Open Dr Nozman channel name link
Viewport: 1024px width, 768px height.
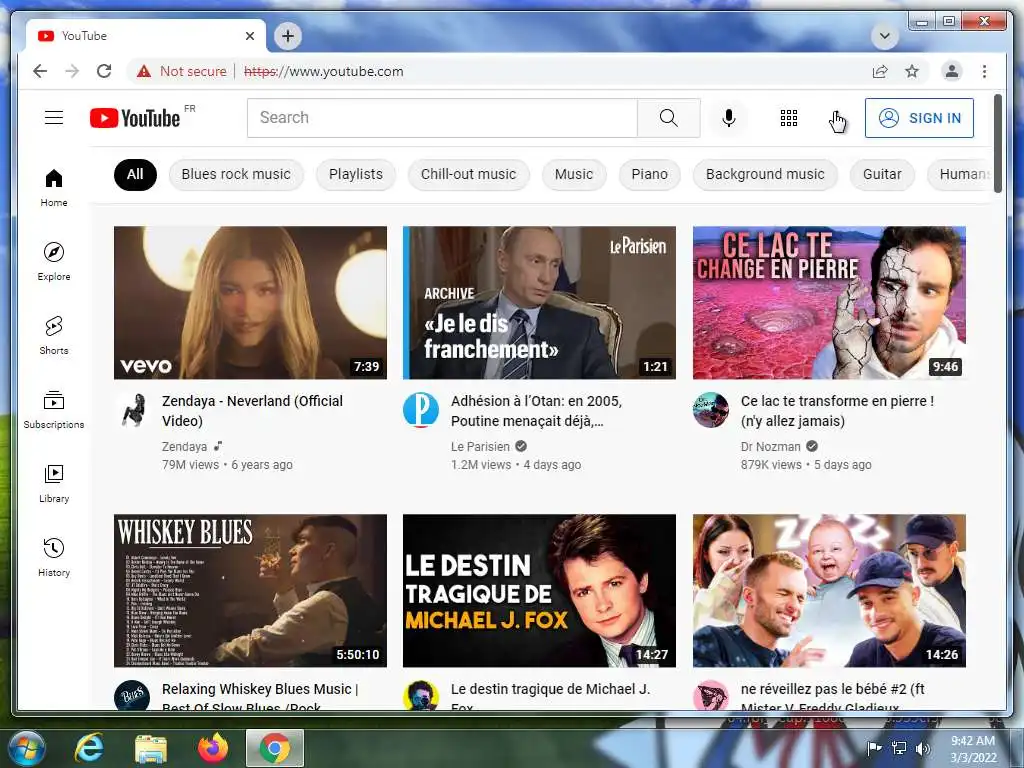(x=770, y=447)
